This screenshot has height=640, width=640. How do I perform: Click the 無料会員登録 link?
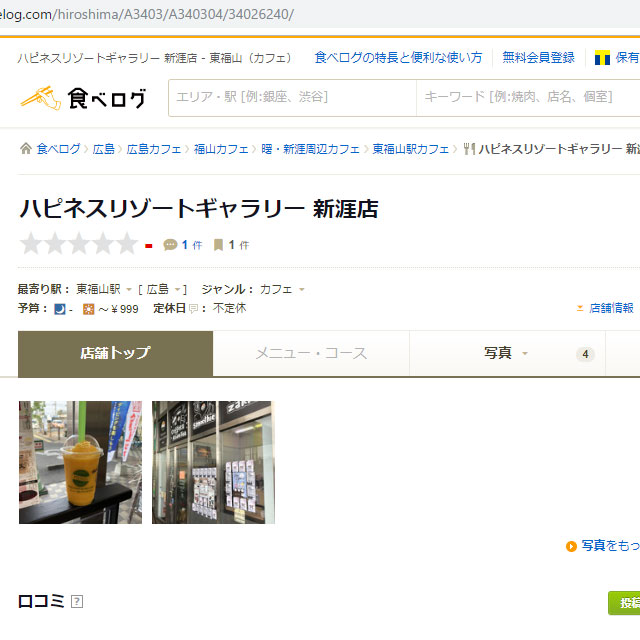click(x=538, y=58)
